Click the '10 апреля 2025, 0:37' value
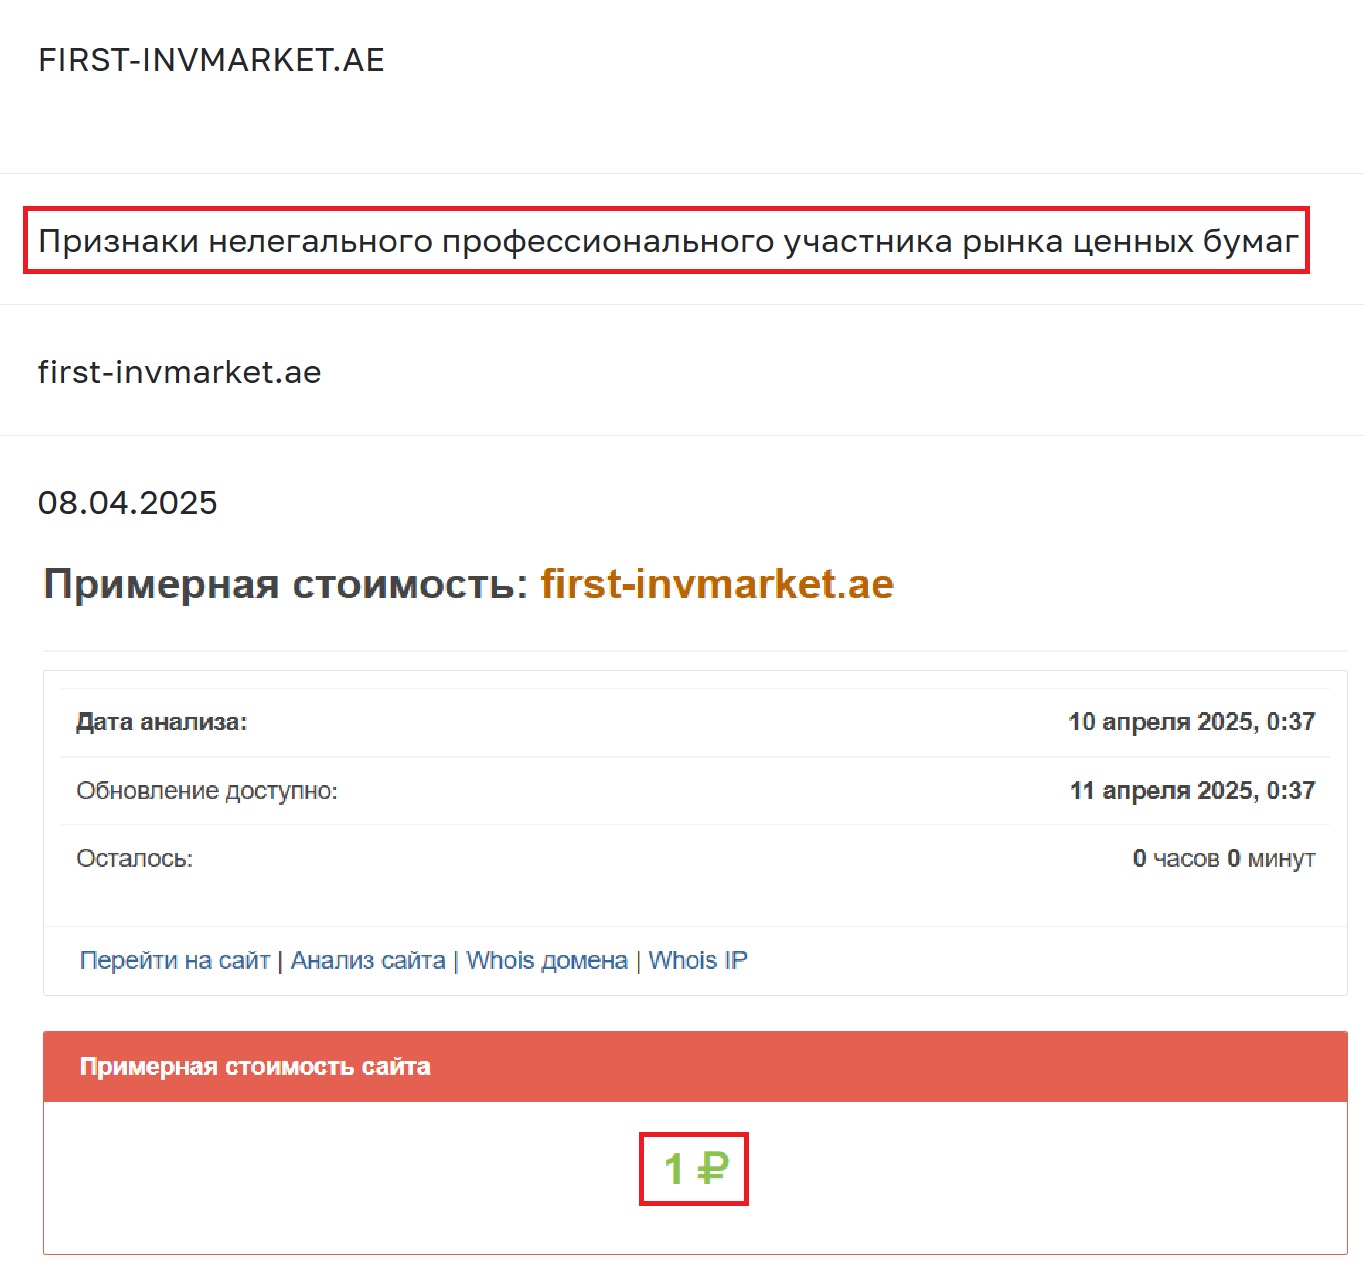Screen dimensions: 1364x1277 click(x=1191, y=722)
